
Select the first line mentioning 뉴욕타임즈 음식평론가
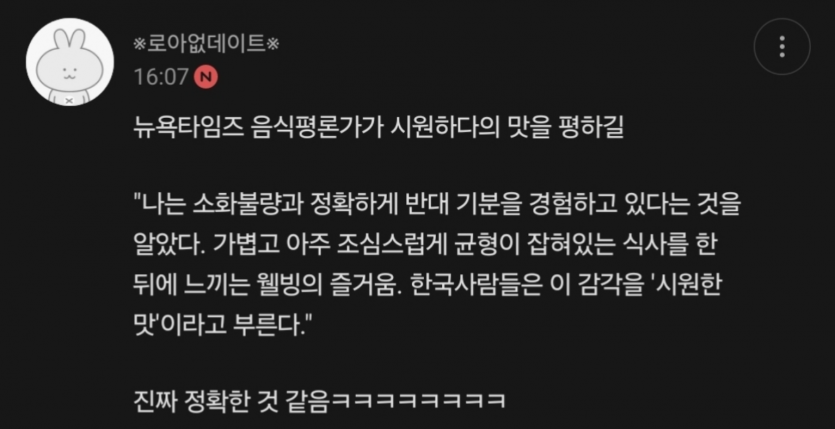[x=379, y=128]
